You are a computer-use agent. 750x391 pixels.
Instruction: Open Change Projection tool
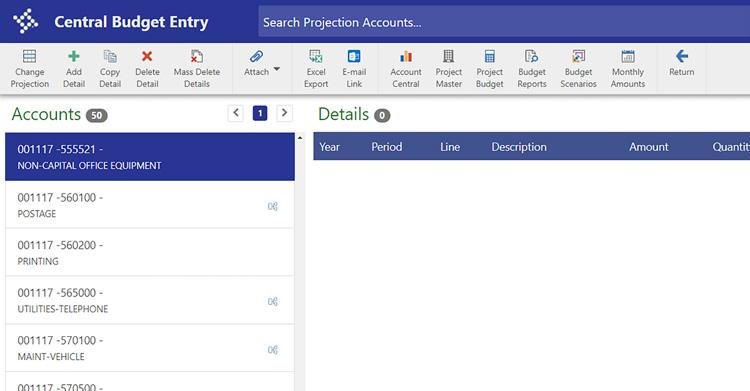(x=30, y=69)
